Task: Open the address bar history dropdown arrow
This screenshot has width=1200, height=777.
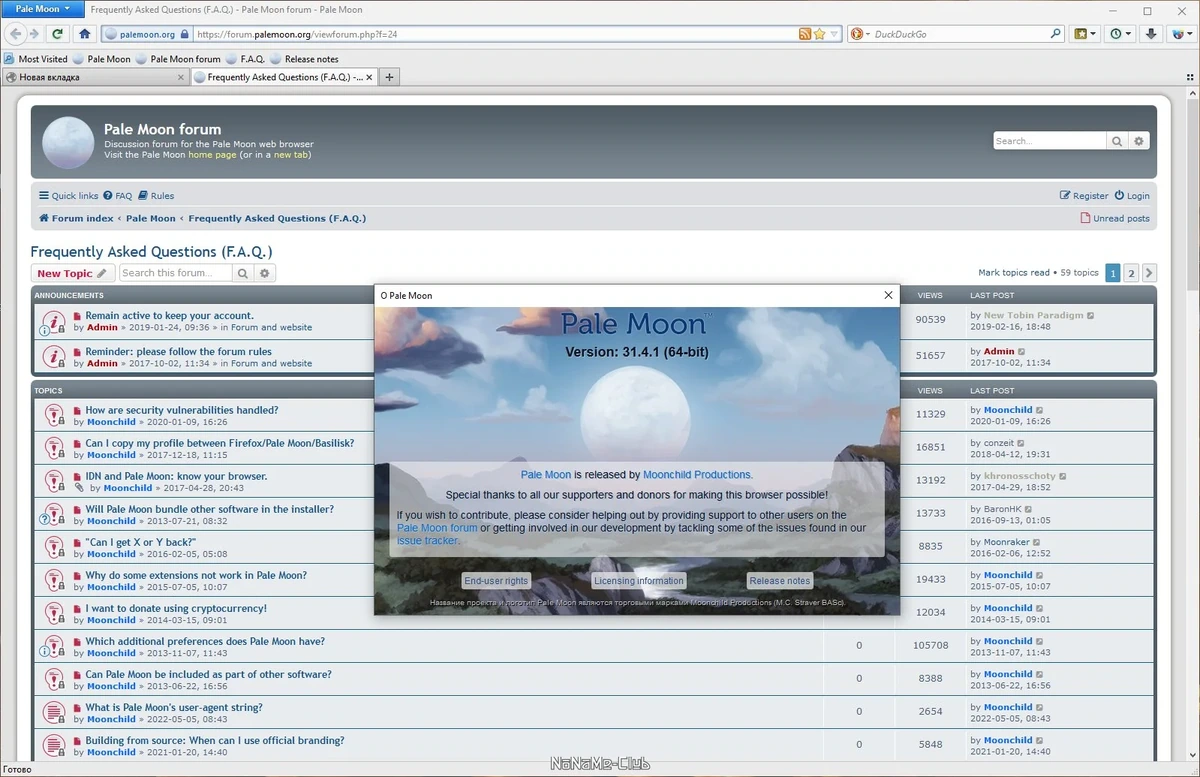Action: coord(834,34)
